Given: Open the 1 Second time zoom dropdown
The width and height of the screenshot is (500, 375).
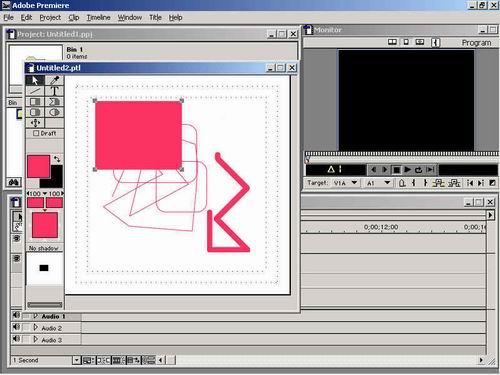Looking at the screenshot, I should [77, 360].
